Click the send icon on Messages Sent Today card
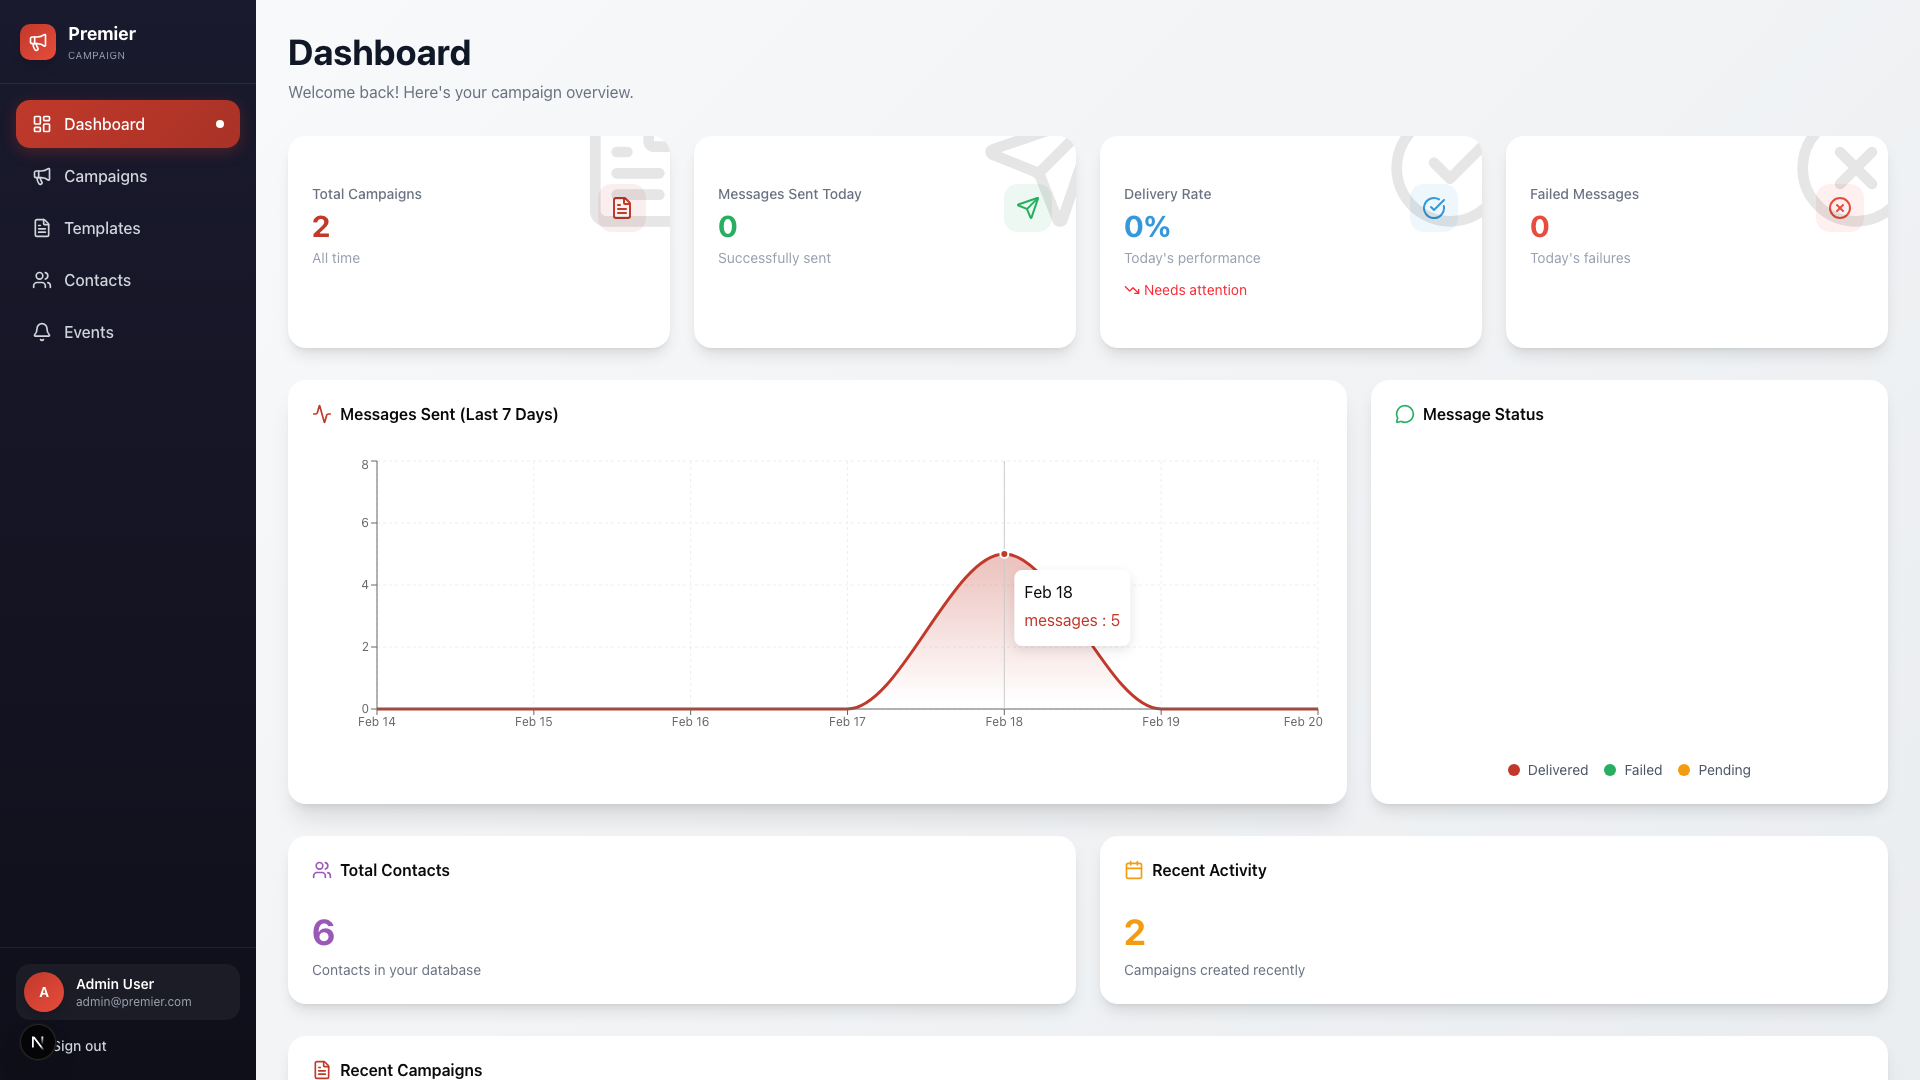Screen dimensions: 1920x1080 coord(1029,208)
